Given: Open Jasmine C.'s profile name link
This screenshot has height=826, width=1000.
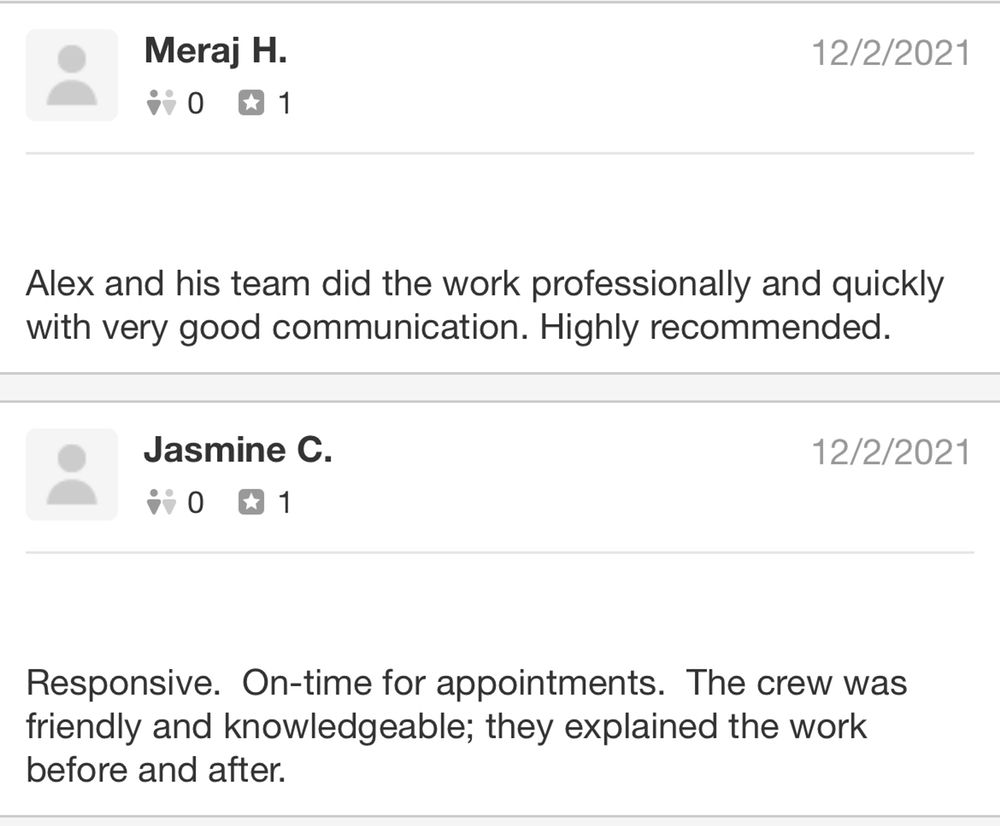Looking at the screenshot, I should 237,451.
